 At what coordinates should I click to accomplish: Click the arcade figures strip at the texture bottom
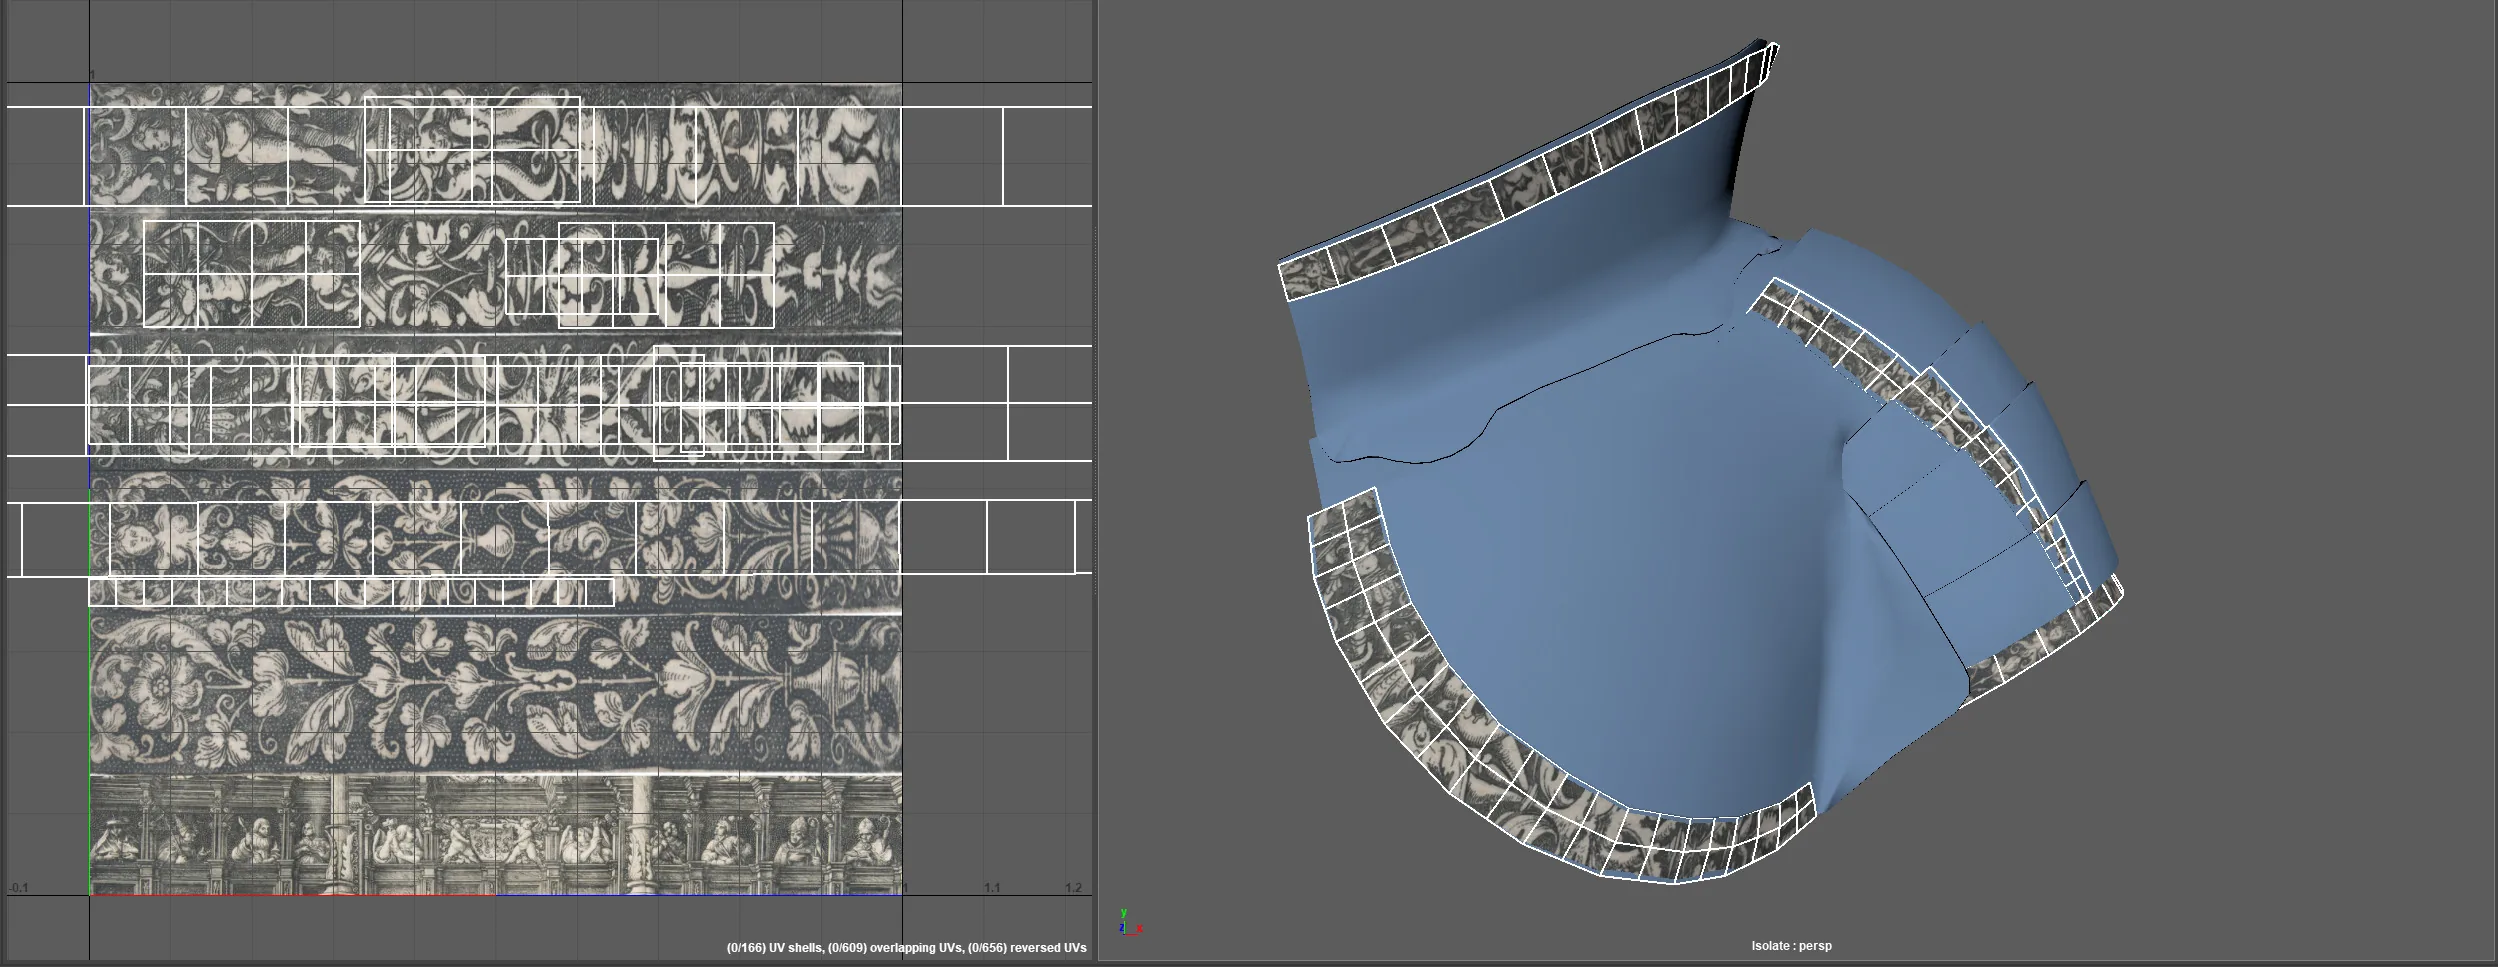(x=495, y=834)
